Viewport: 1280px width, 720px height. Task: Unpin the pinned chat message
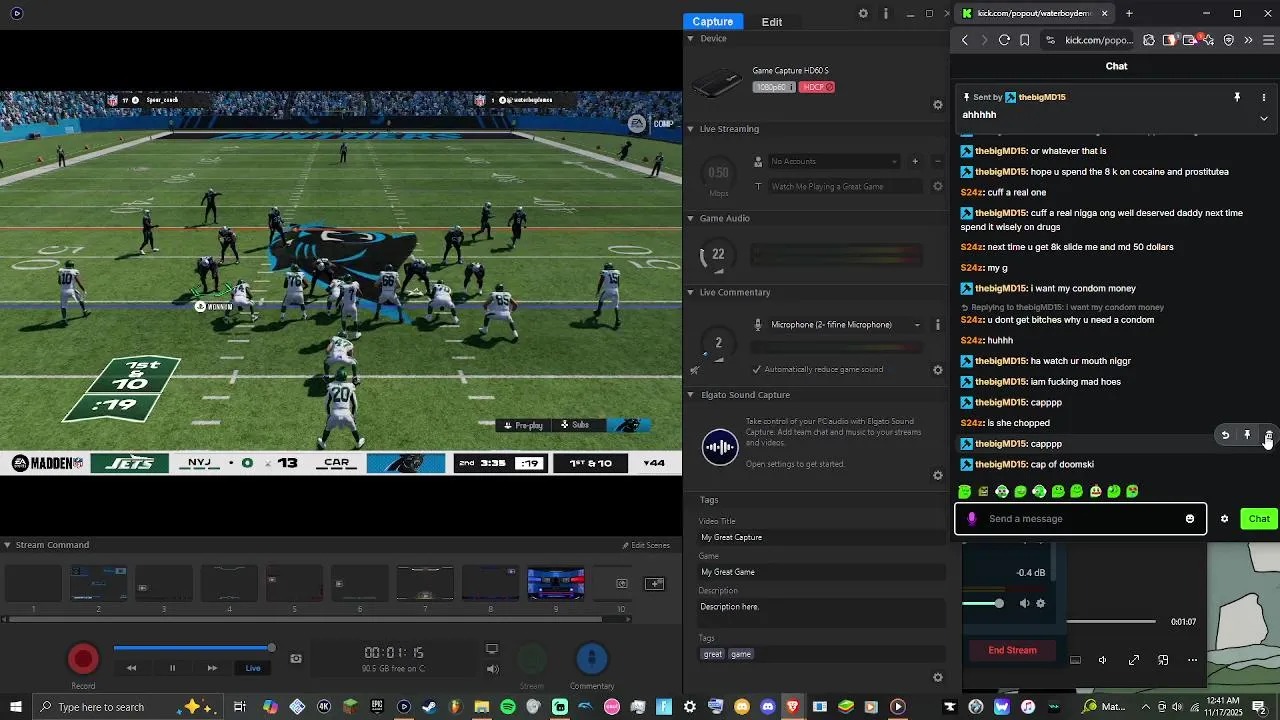coord(1237,97)
